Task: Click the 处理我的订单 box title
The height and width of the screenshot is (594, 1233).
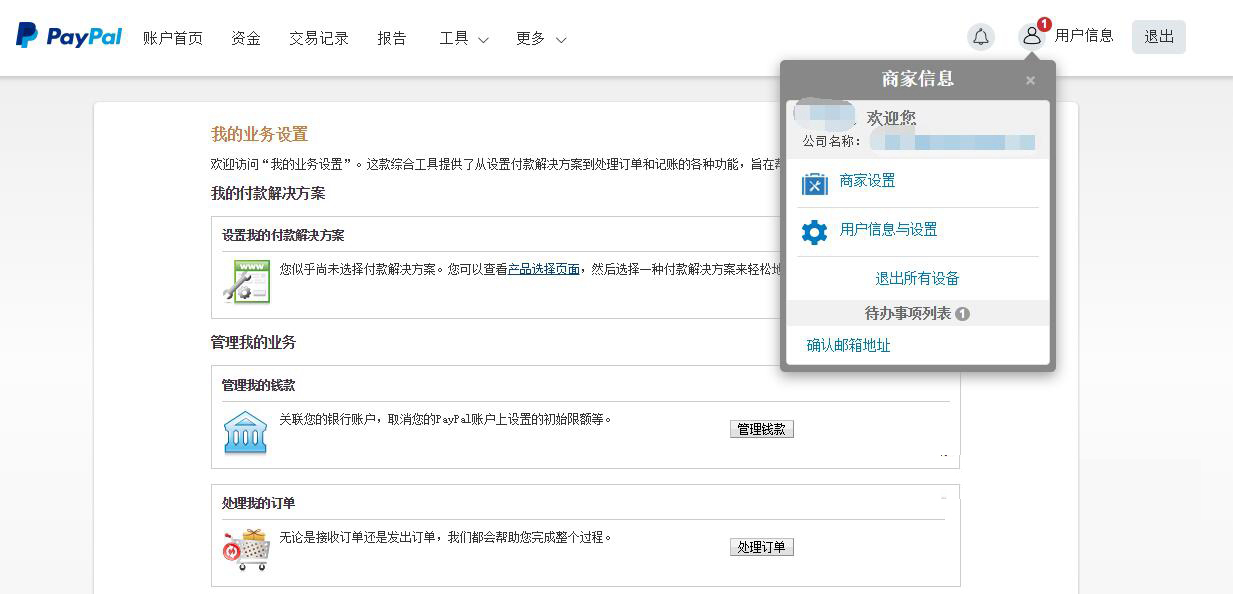Action: pyautogui.click(x=259, y=504)
